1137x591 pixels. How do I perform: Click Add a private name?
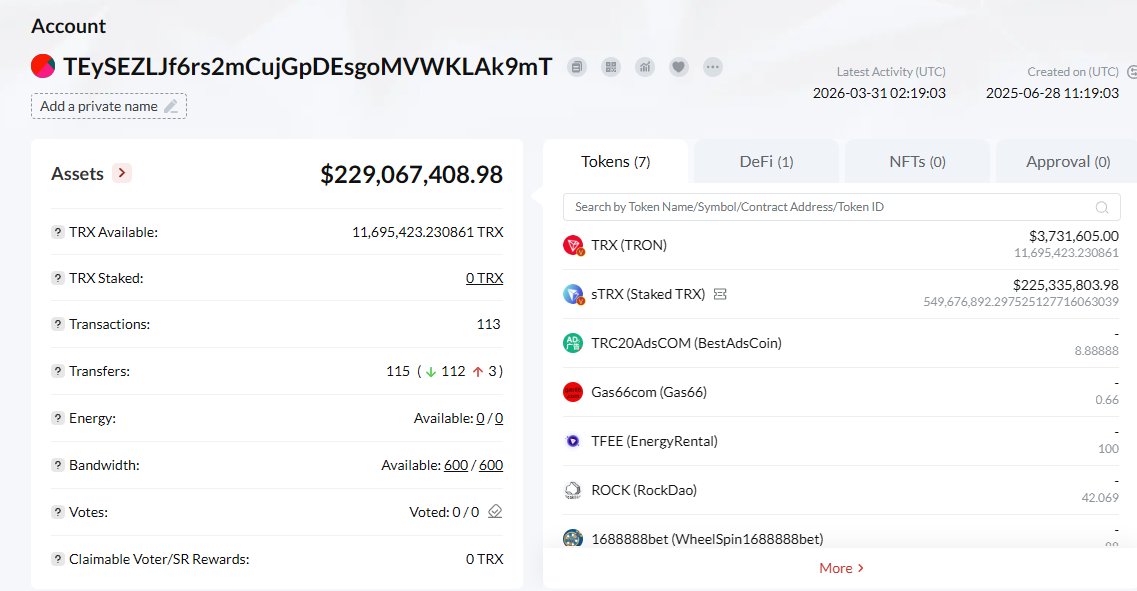108,106
